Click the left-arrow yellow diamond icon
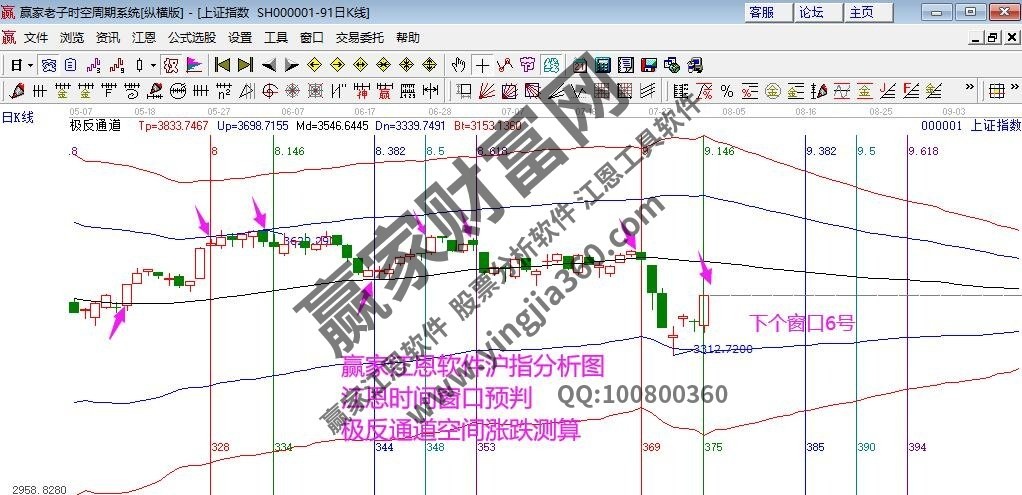This screenshot has height=495, width=1022. [314, 65]
